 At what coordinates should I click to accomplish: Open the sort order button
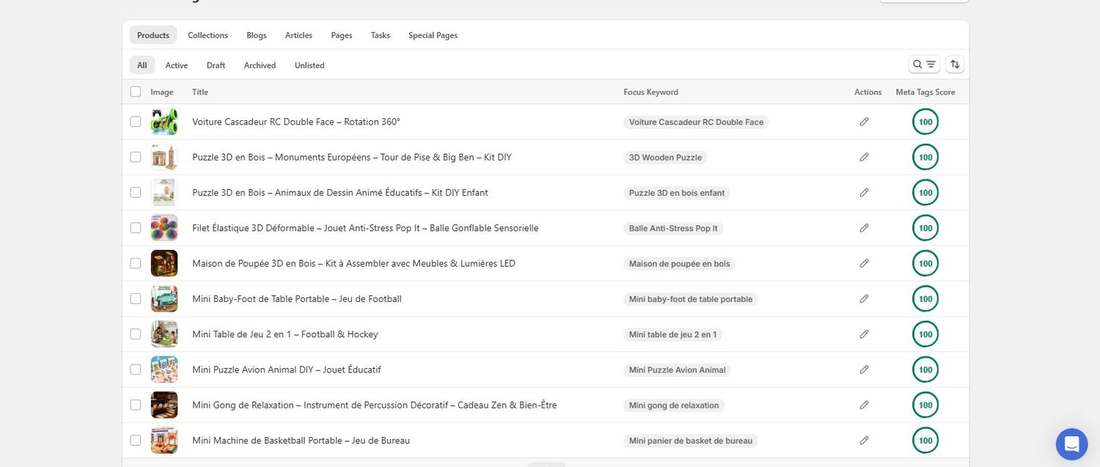(955, 65)
